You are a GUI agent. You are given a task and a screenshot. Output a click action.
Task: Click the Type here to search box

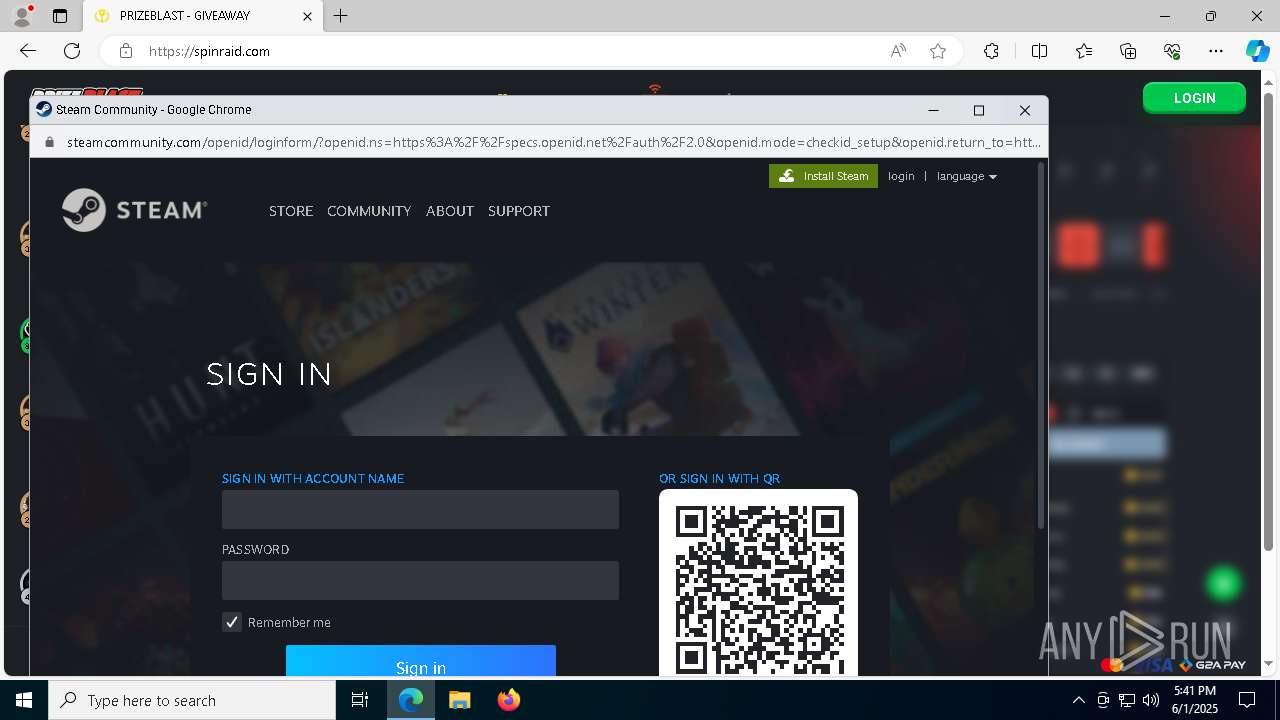click(192, 700)
